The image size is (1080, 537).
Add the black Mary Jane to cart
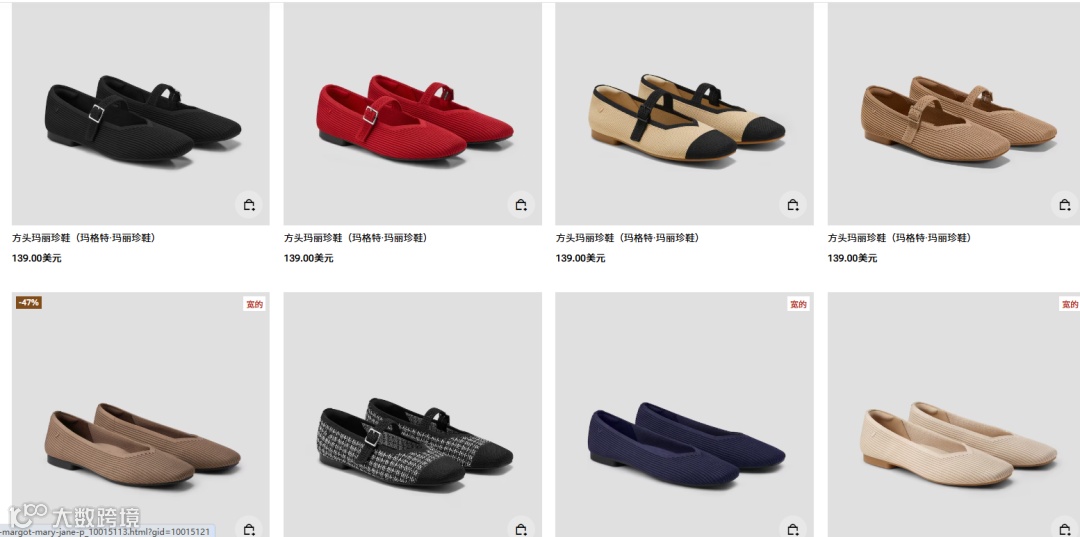(249, 204)
